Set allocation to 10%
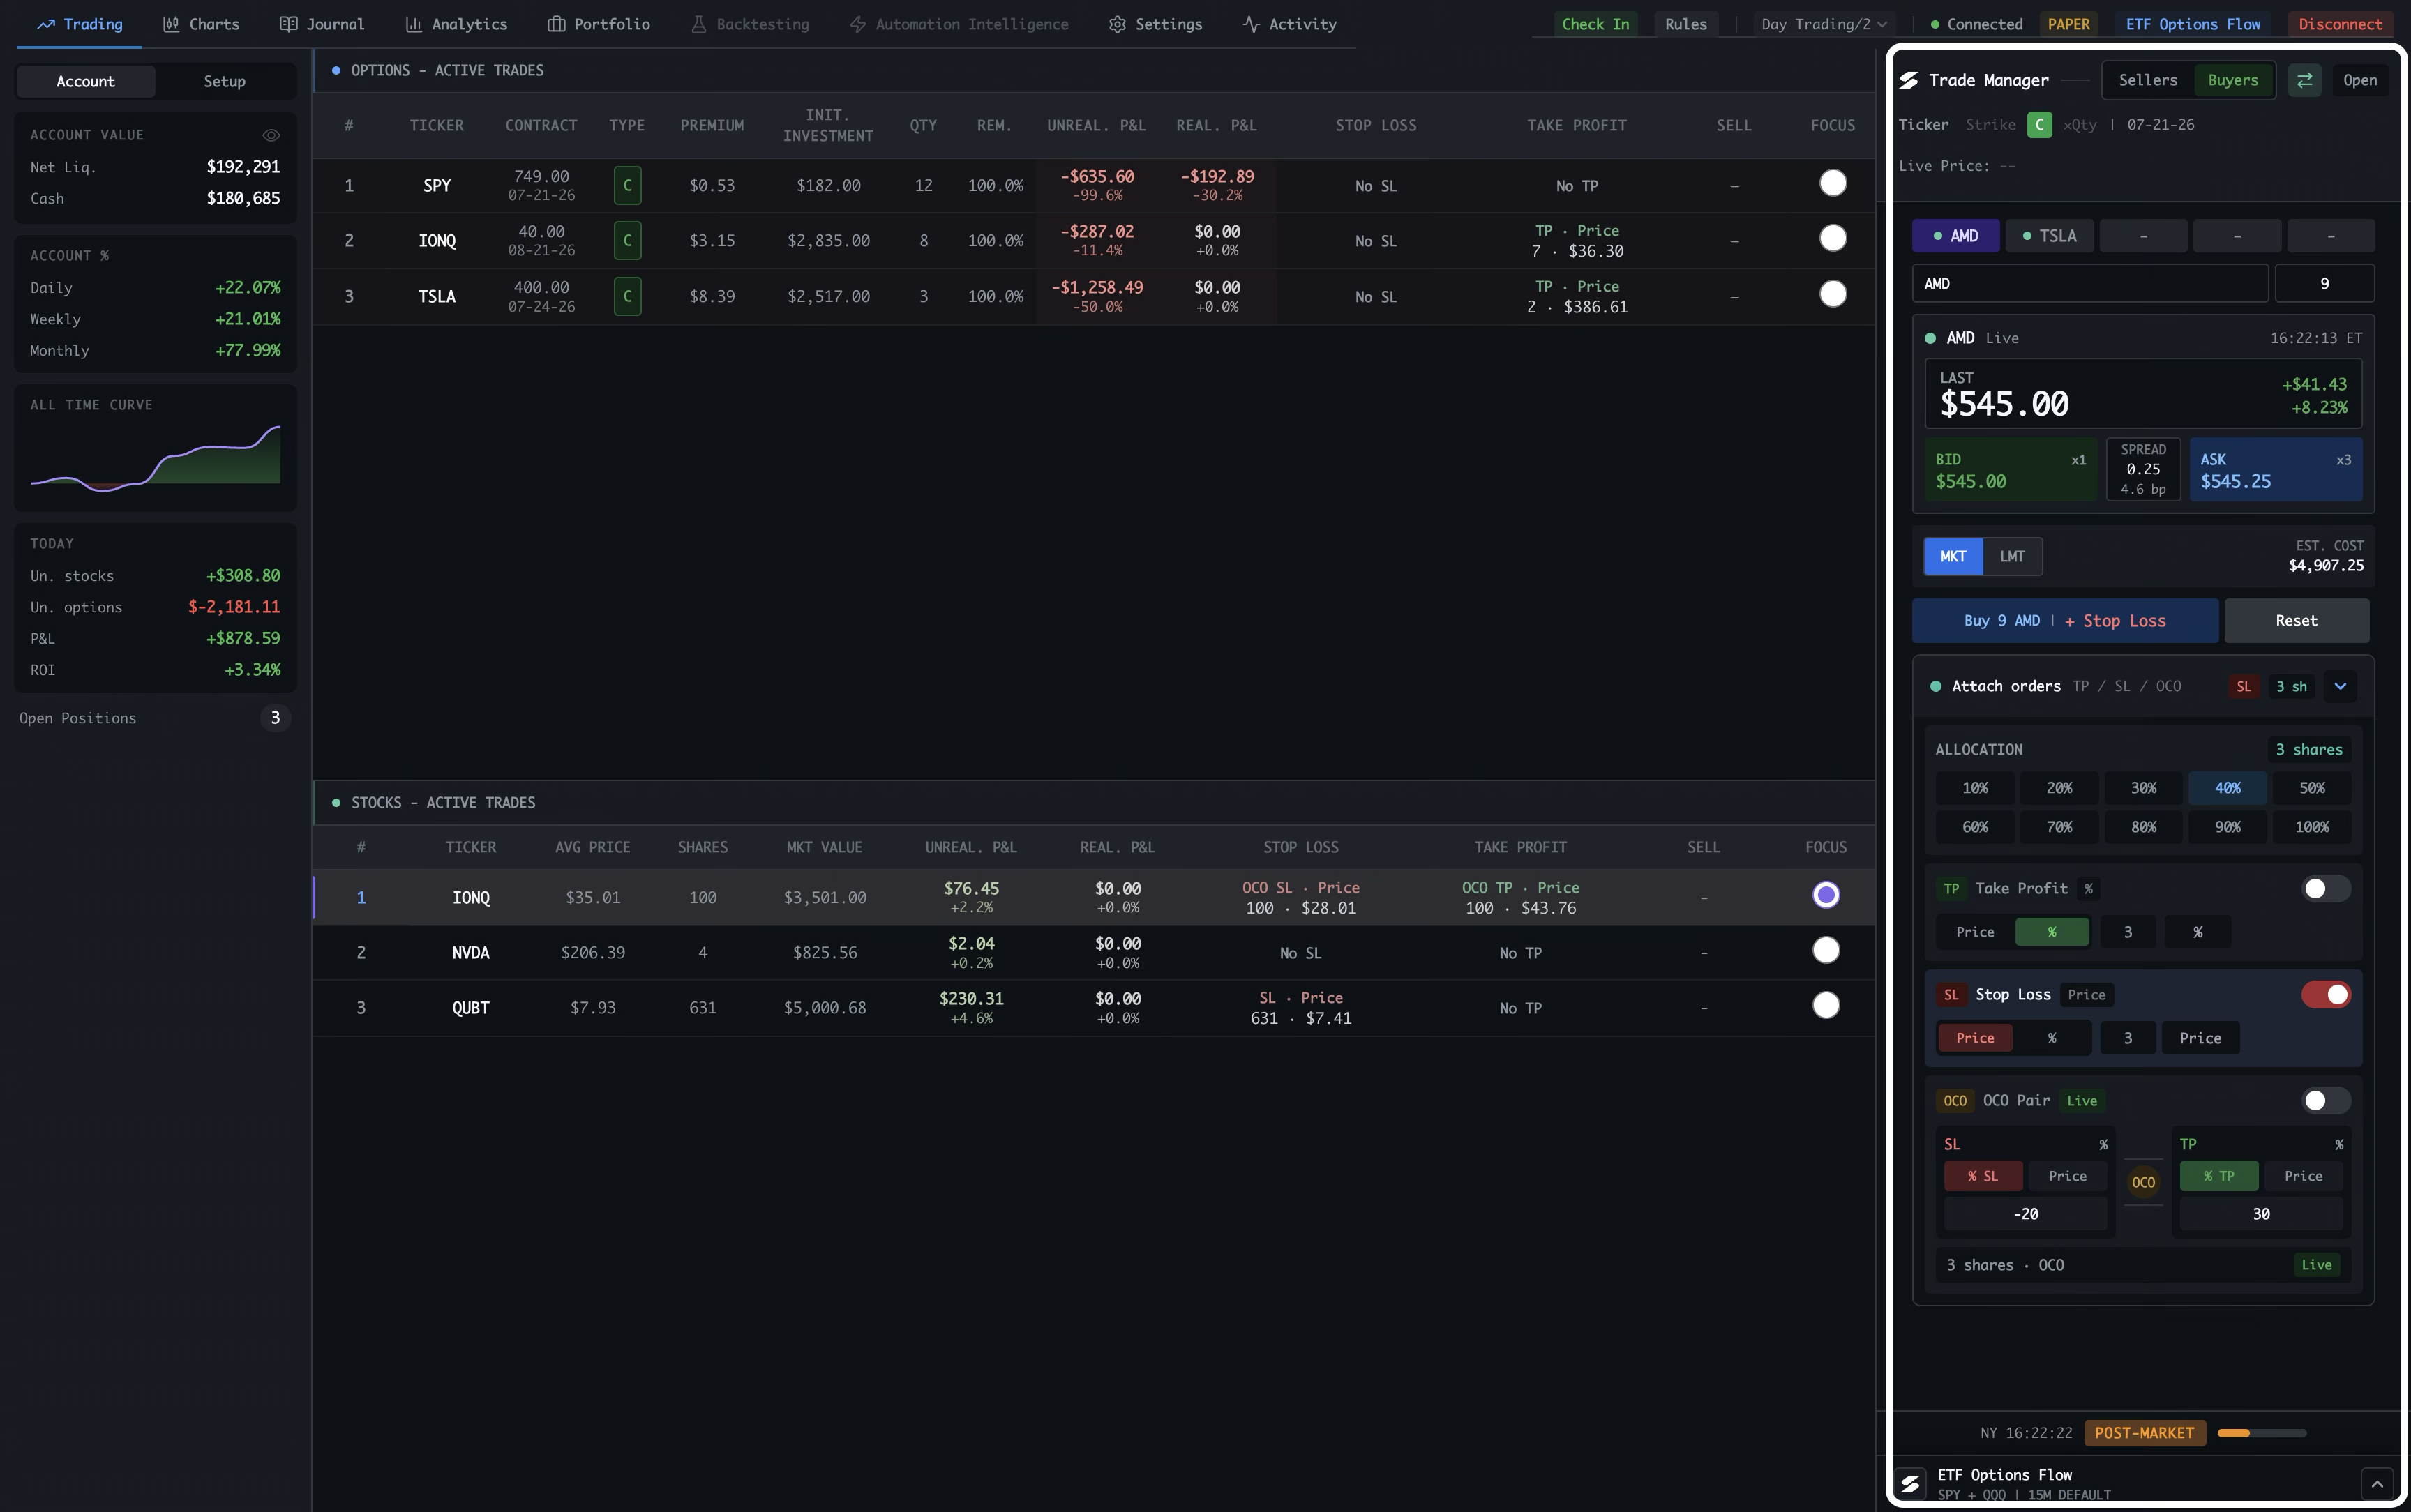2411x1512 pixels. click(x=1974, y=788)
